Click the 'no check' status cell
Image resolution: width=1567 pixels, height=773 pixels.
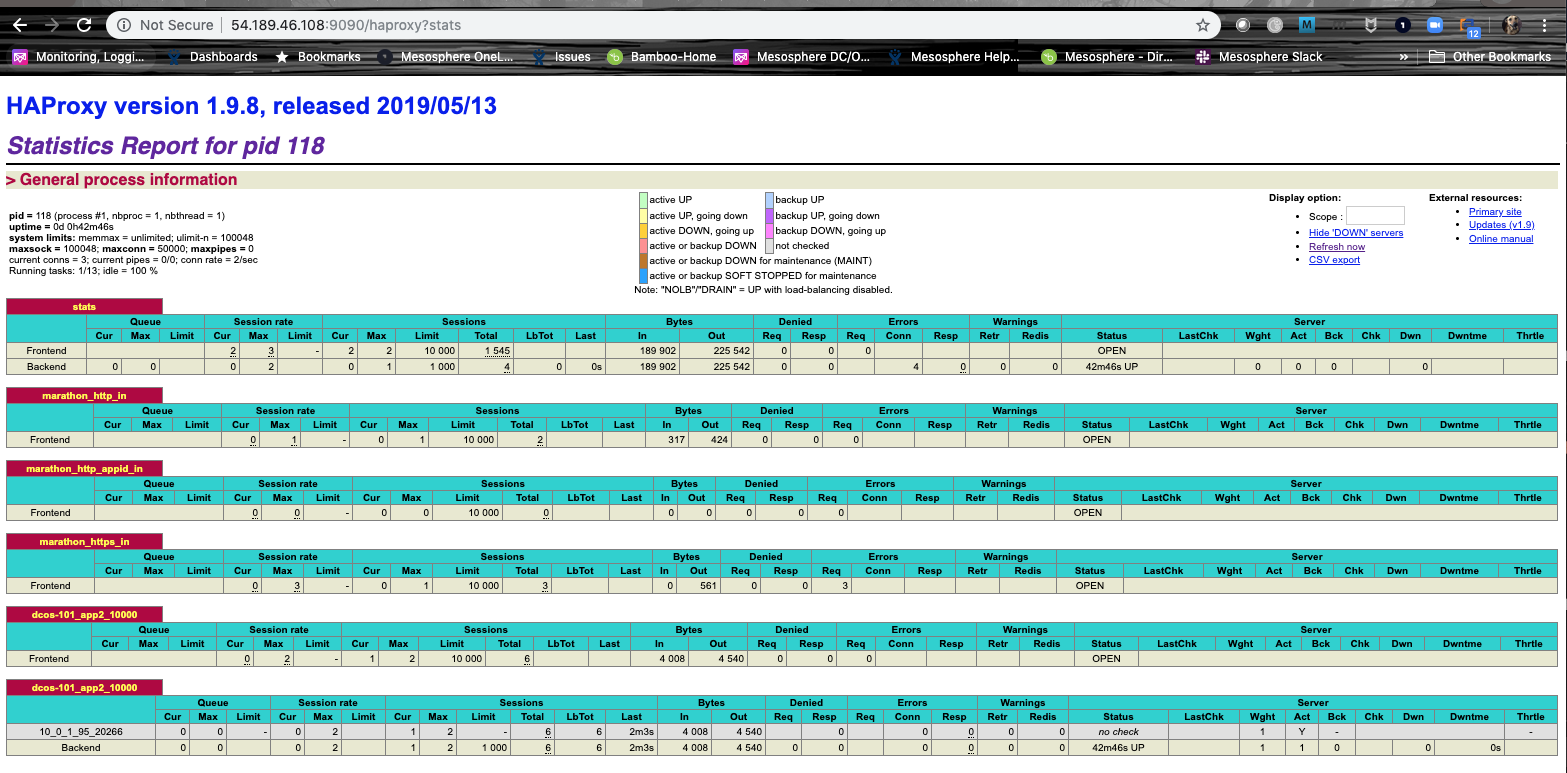(x=1118, y=732)
